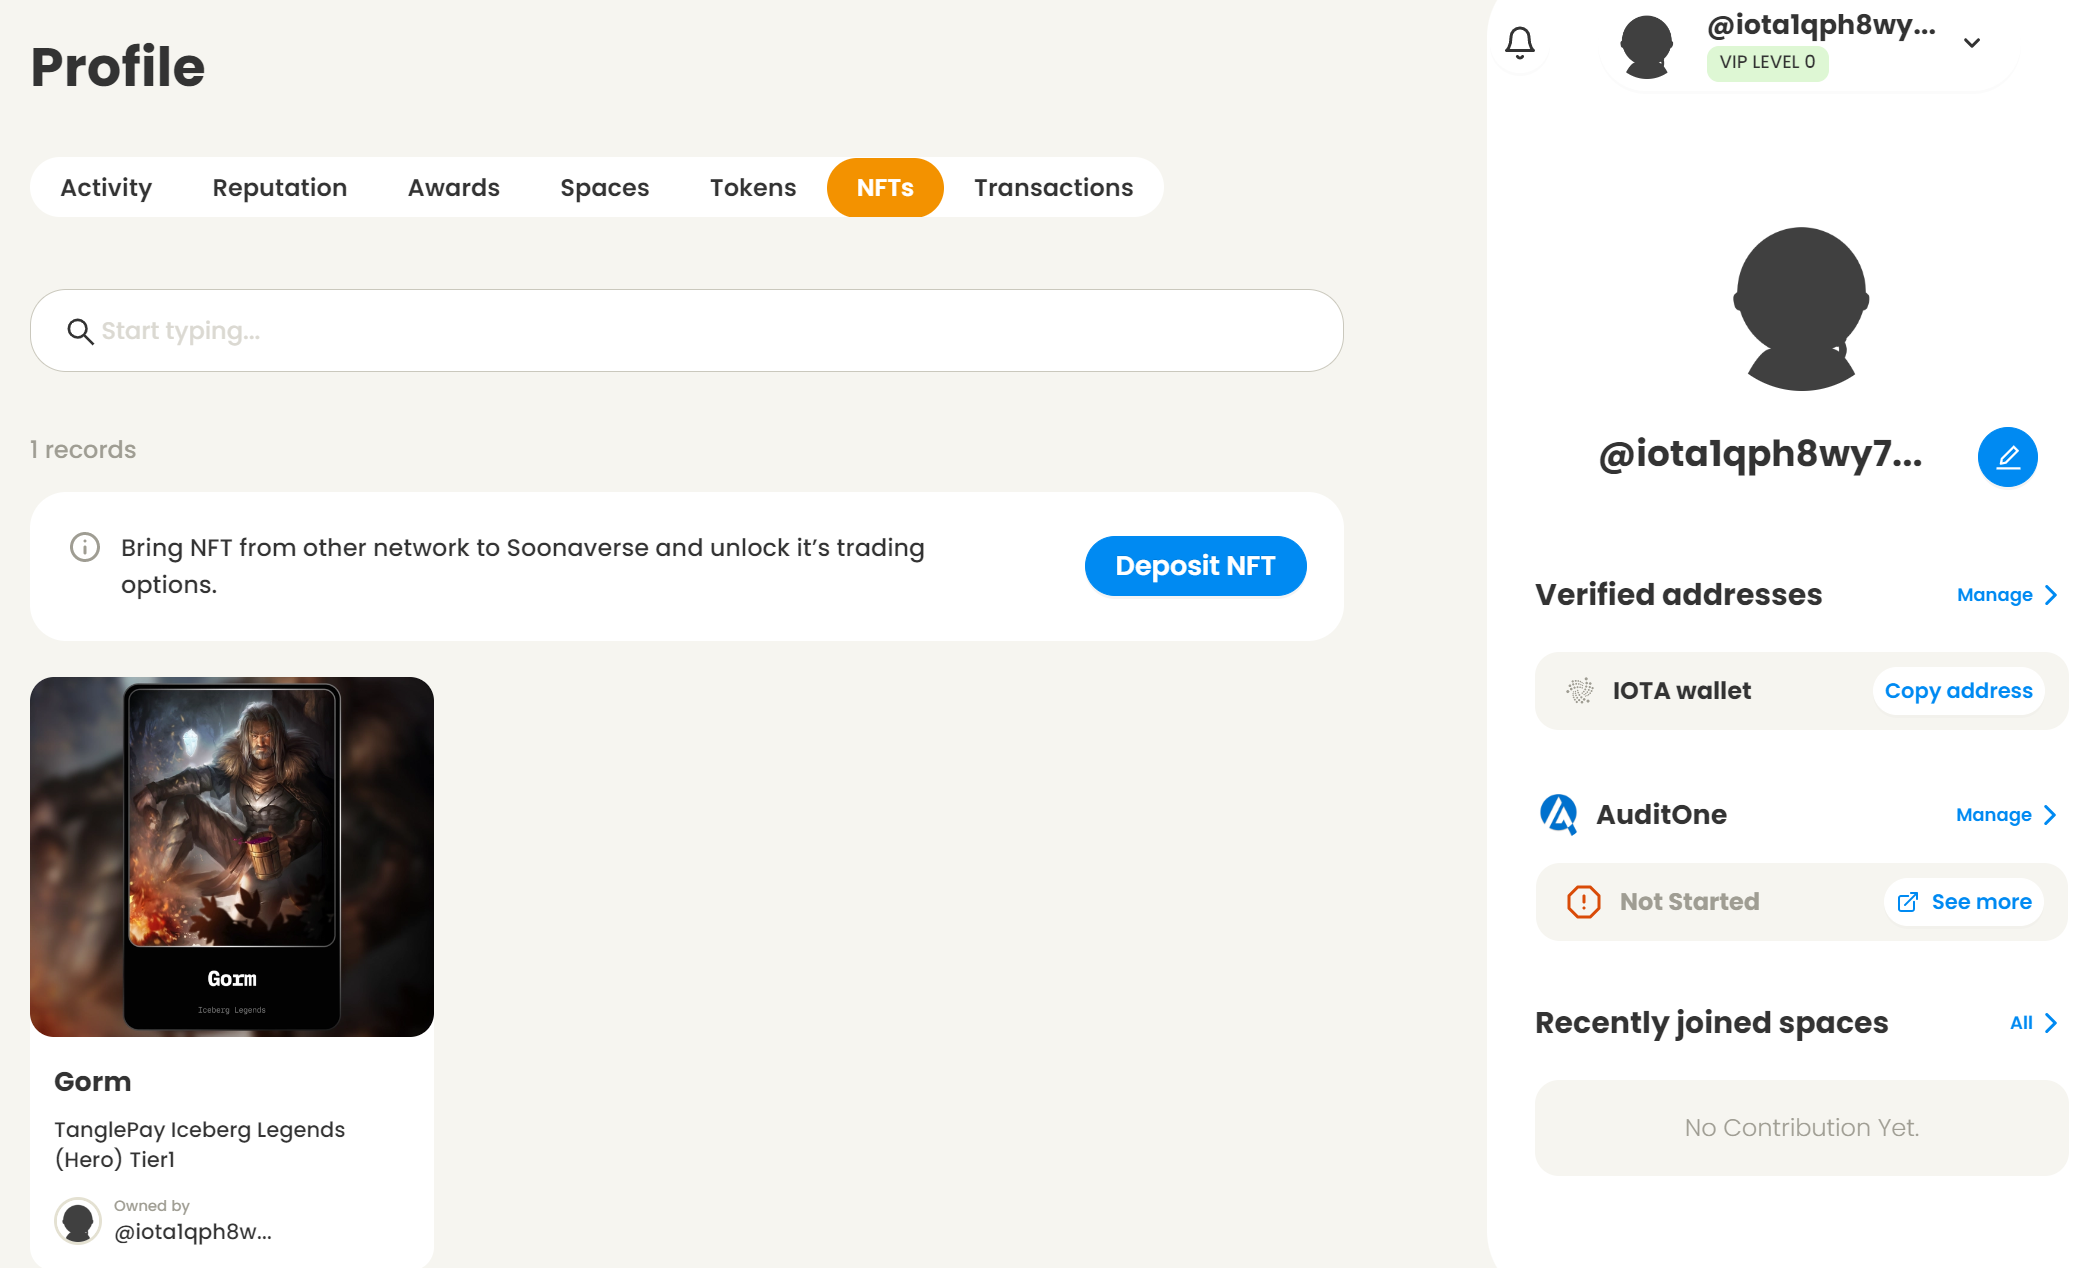Image resolution: width=2090 pixels, height=1268 pixels.
Task: Click the small owner avatar on the Gorm card
Action: 78,1221
